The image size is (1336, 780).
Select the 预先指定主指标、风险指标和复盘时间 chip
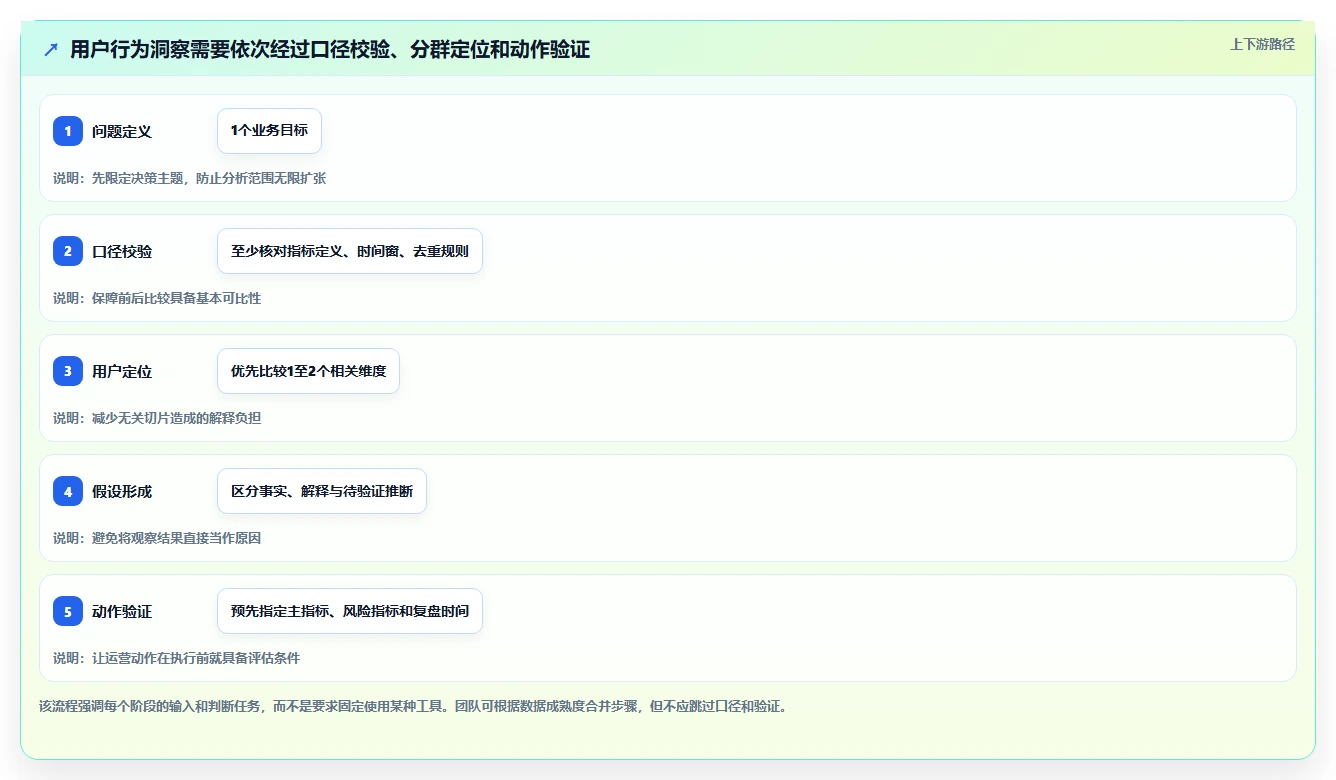(350, 611)
